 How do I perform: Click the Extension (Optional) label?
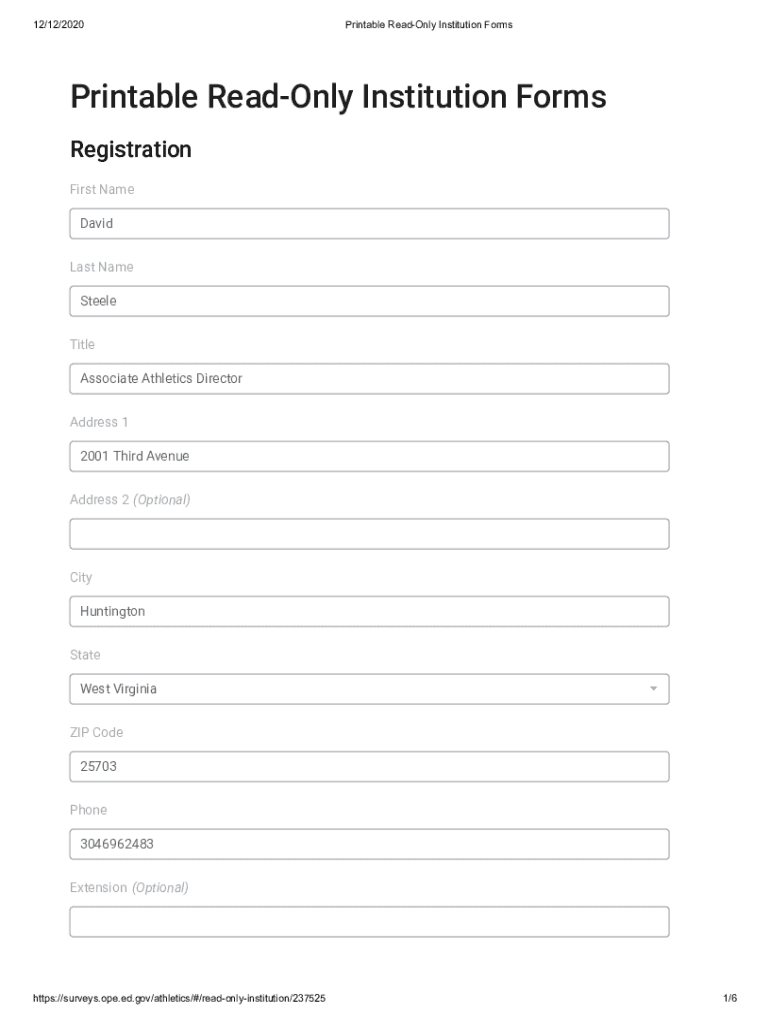[x=129, y=888]
